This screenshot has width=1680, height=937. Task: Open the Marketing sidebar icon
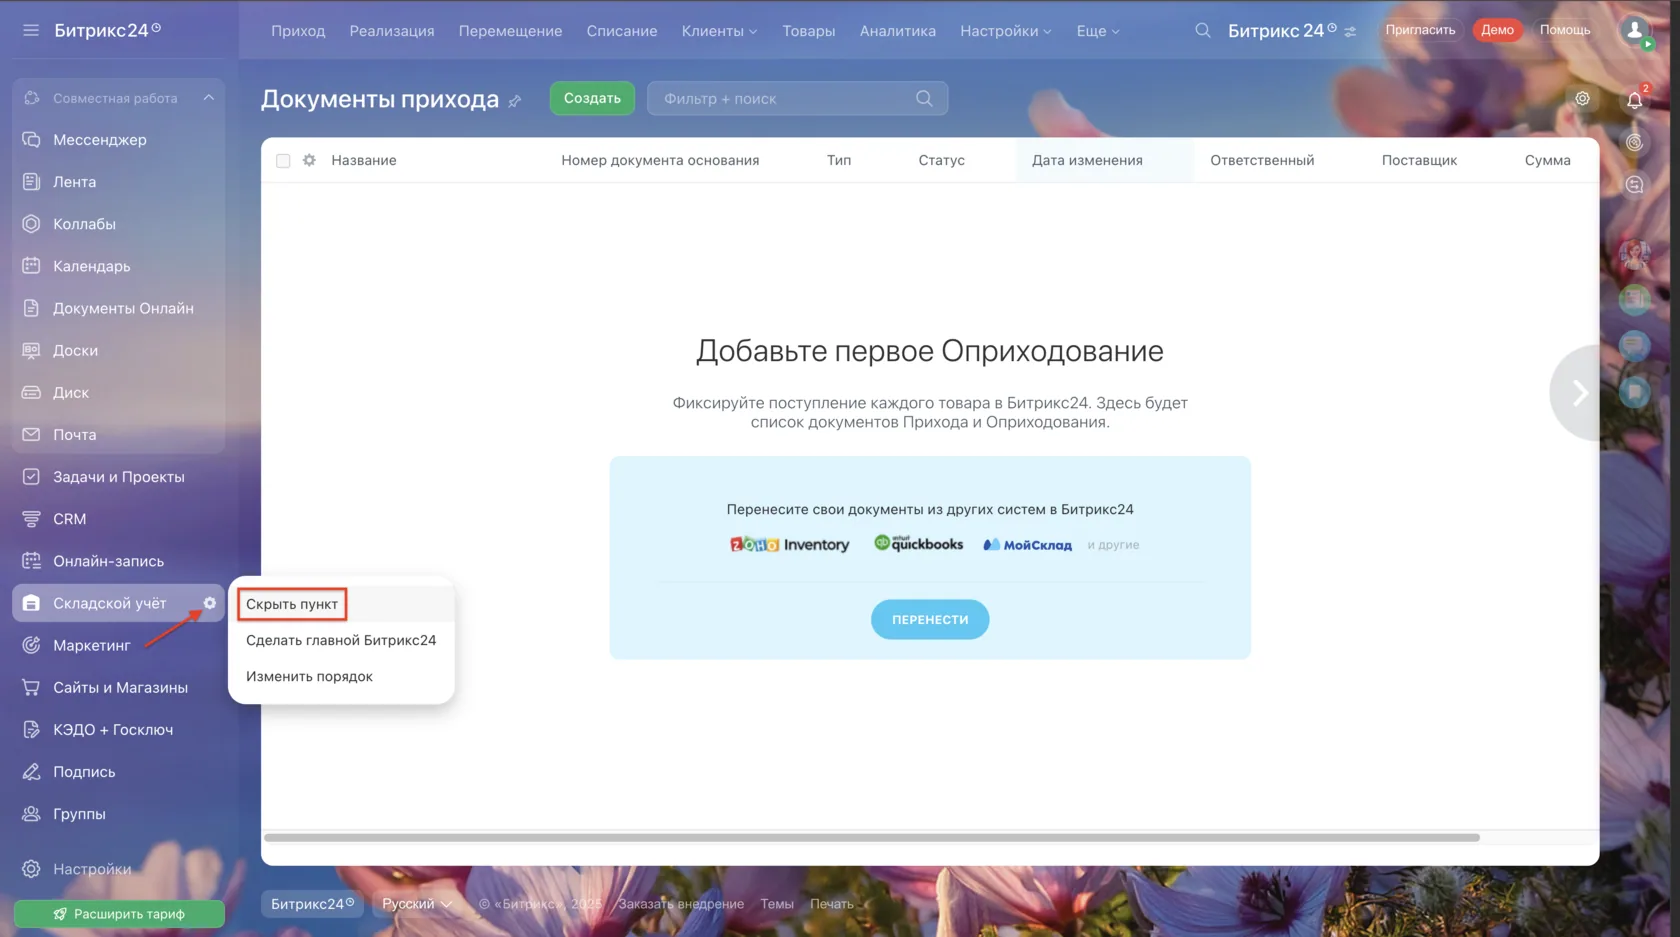(31, 646)
